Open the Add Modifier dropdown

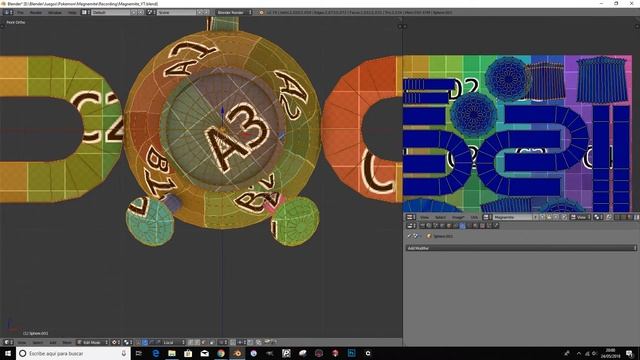pos(521,248)
